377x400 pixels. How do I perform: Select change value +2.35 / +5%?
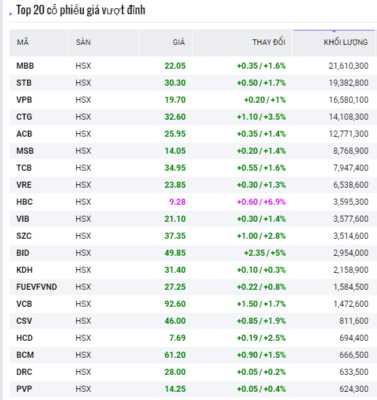(x=265, y=253)
